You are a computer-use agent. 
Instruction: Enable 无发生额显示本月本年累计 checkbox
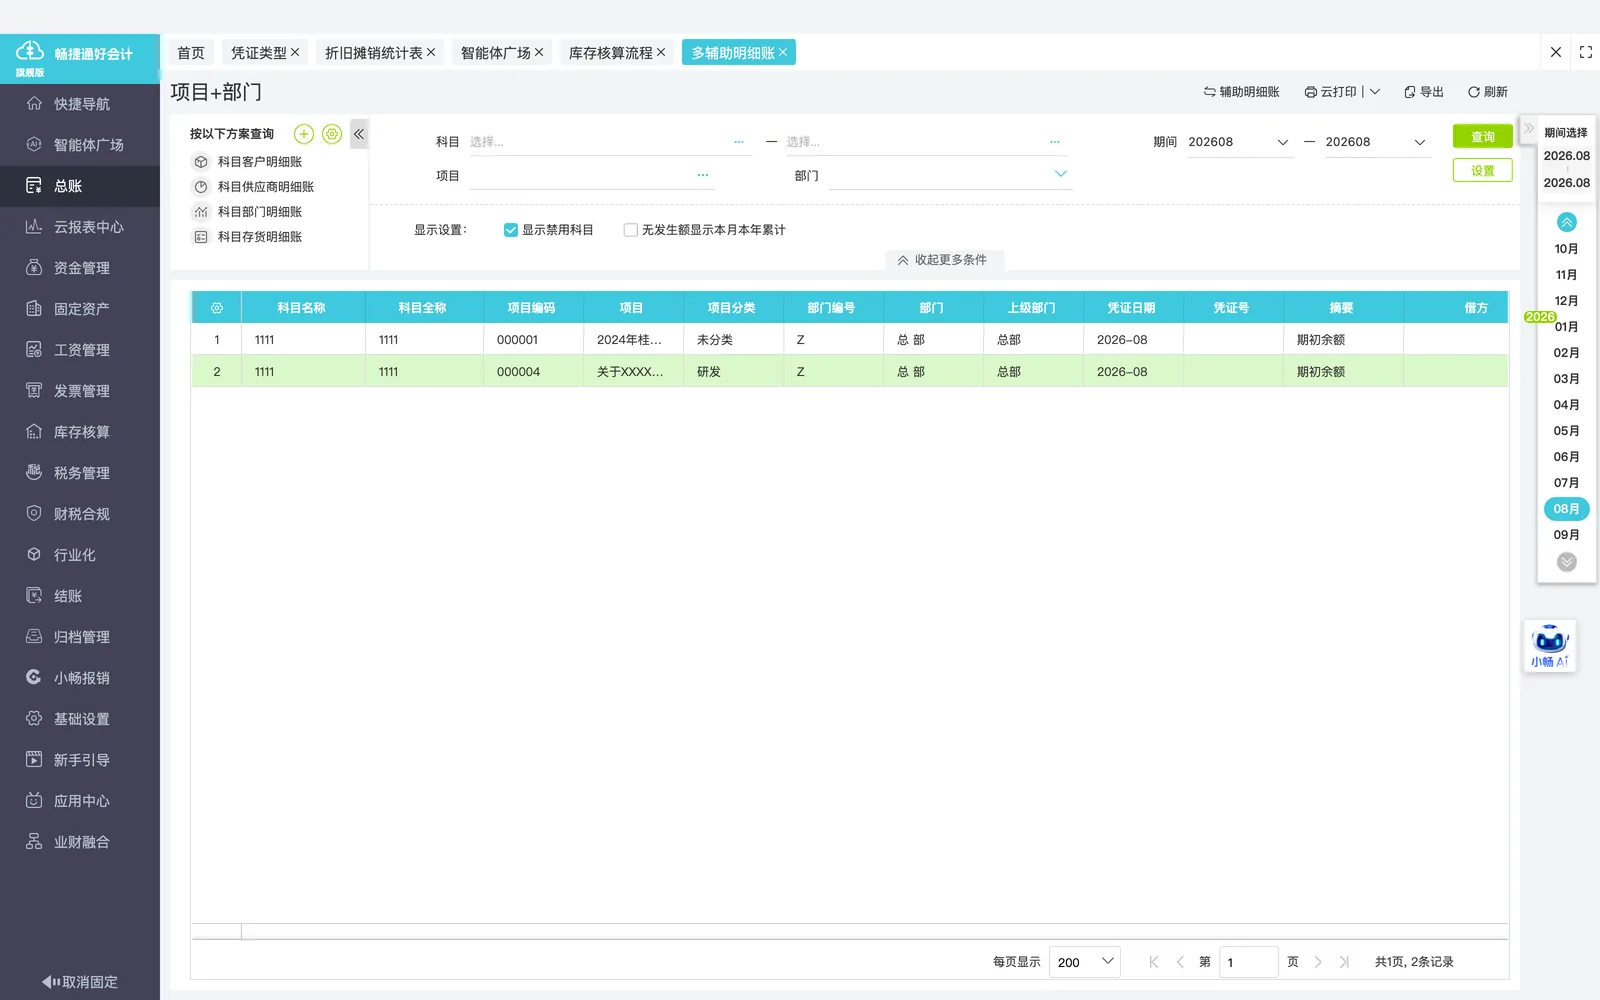pyautogui.click(x=631, y=230)
